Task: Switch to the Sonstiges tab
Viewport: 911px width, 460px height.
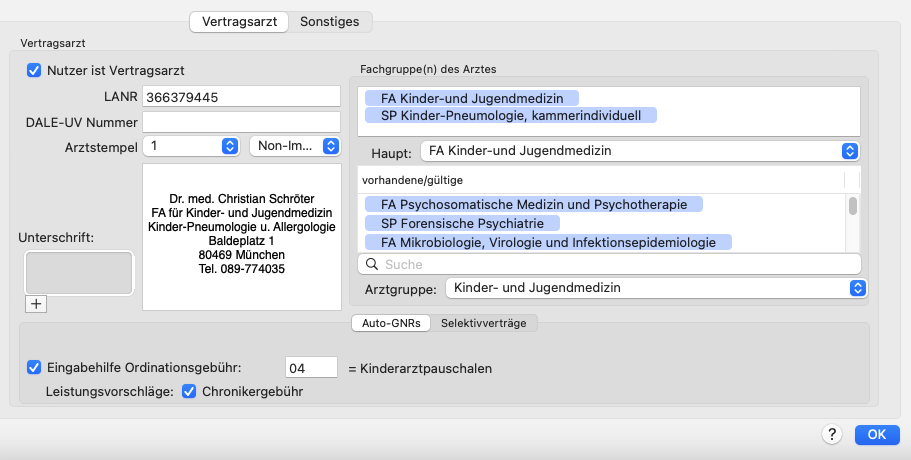Action: (x=329, y=22)
